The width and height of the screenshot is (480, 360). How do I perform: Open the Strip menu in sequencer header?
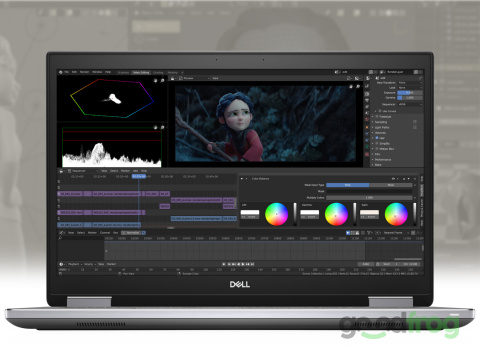pos(144,171)
